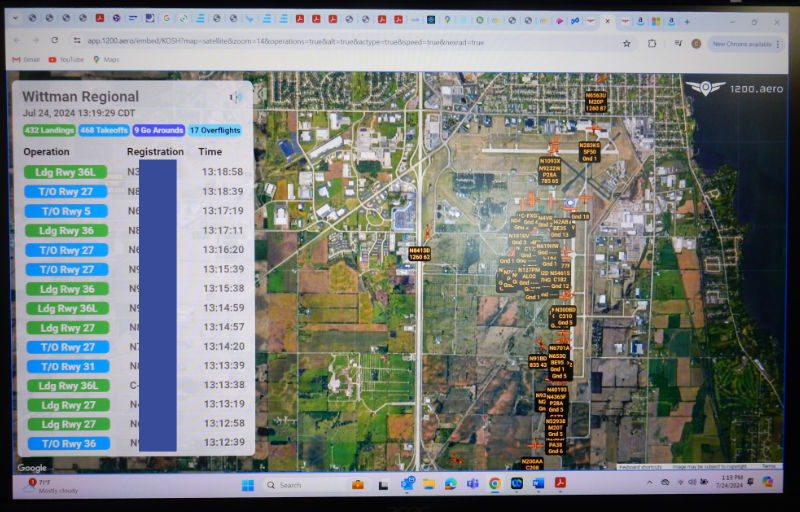This screenshot has height=512, width=800.
Task: Select the Ldg Rwy 36L operation at 13:18:58
Action: 64,172
